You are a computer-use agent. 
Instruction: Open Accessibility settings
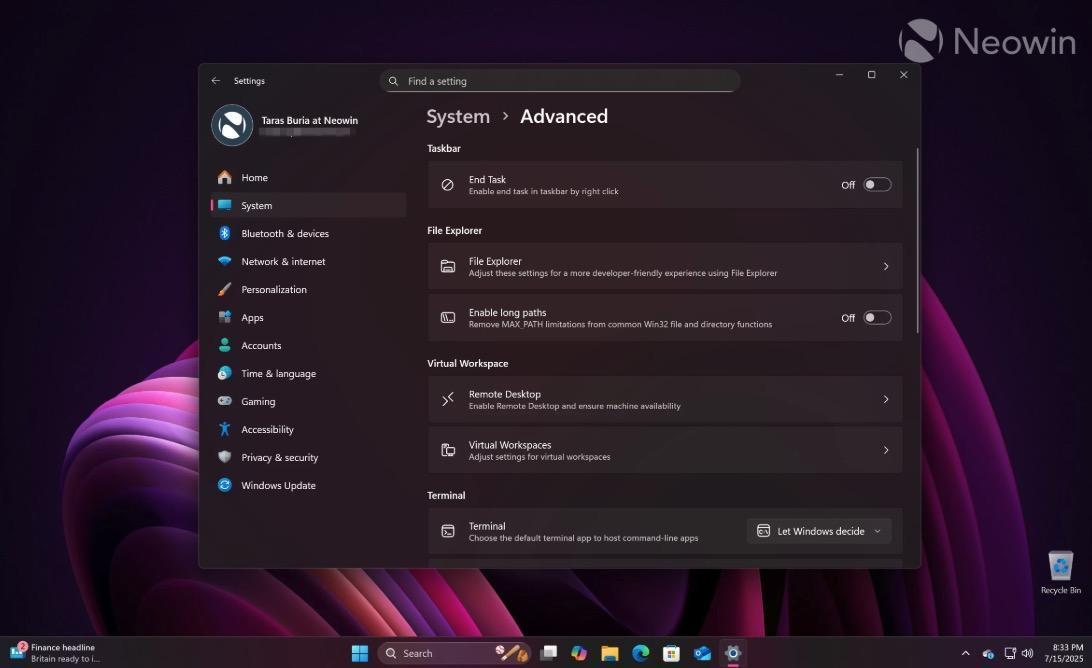click(x=267, y=429)
